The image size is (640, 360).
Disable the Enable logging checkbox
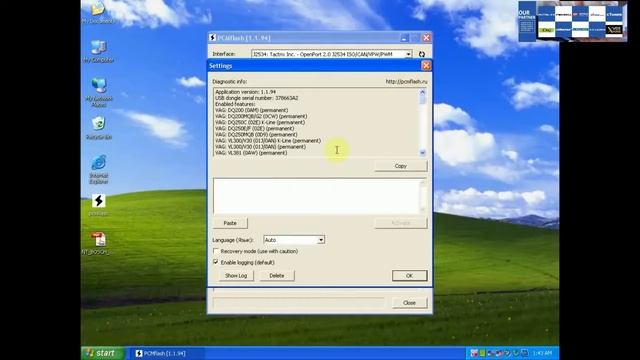pos(216,262)
